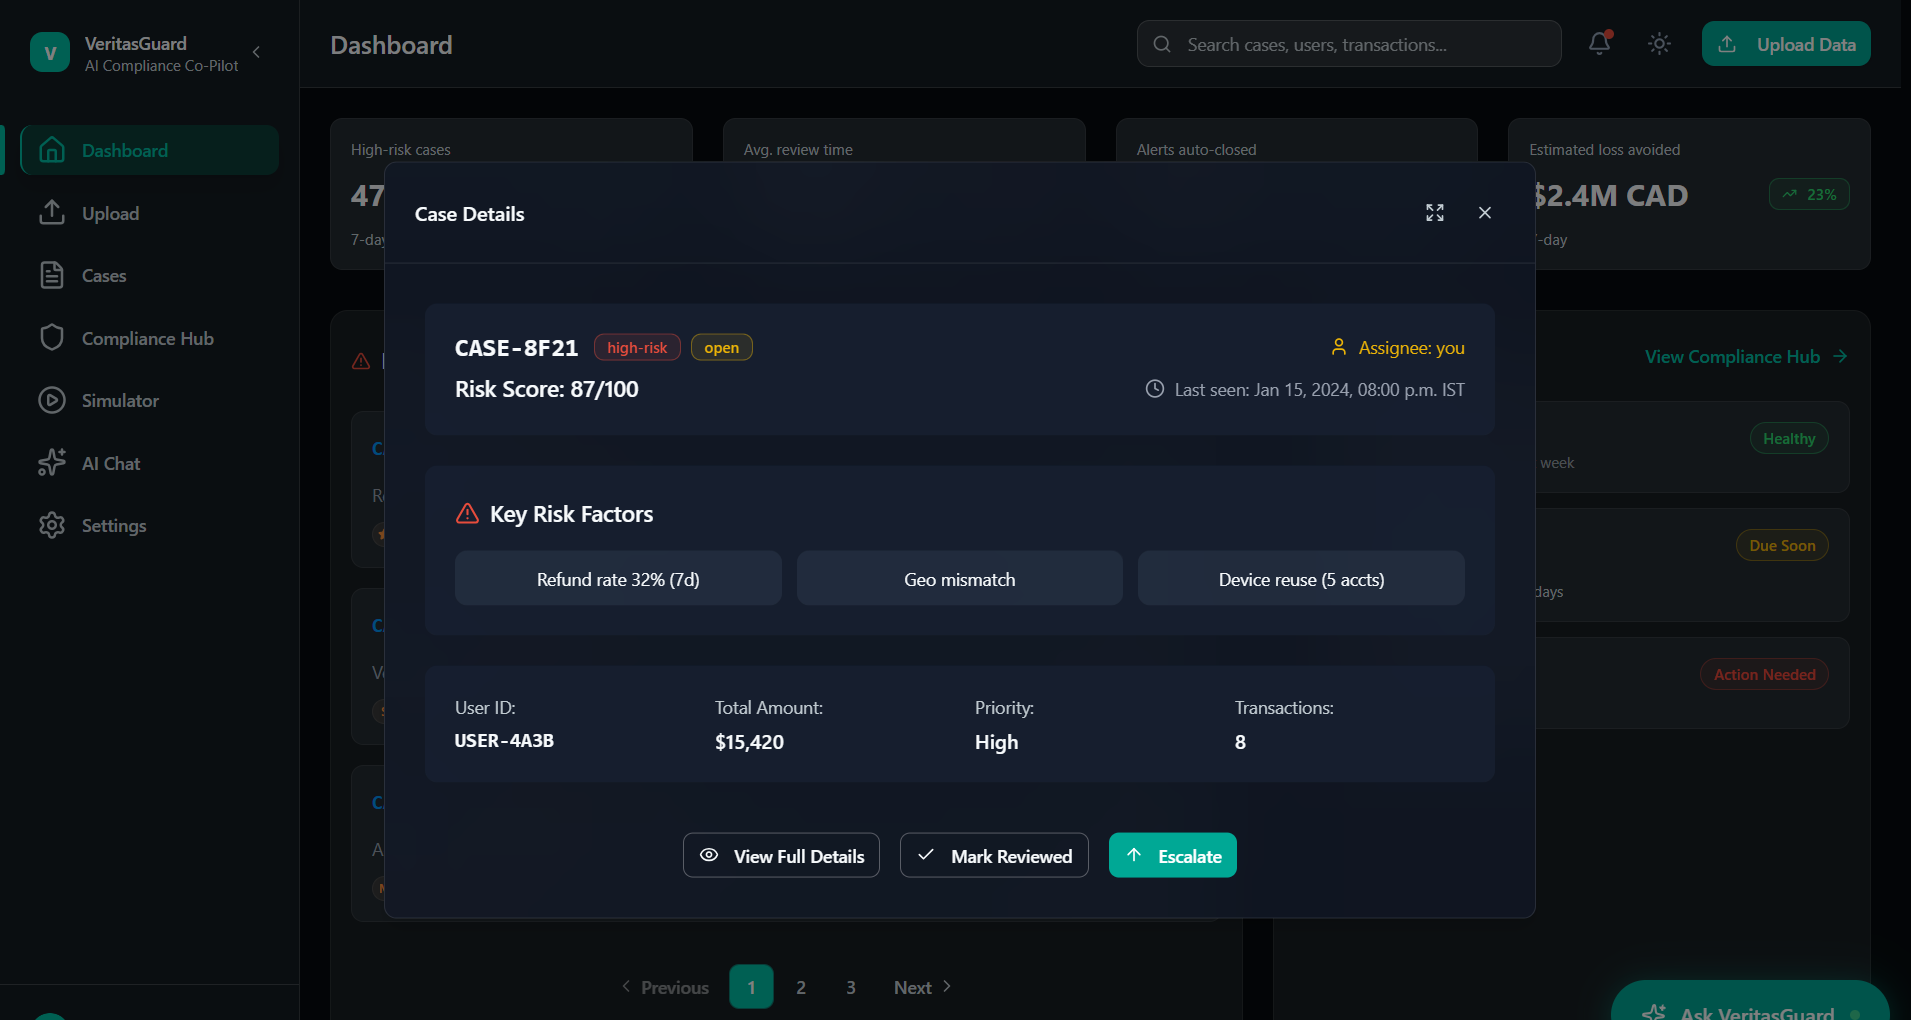Expand Case Details to fullscreen
This screenshot has height=1020, width=1911.
click(1435, 213)
